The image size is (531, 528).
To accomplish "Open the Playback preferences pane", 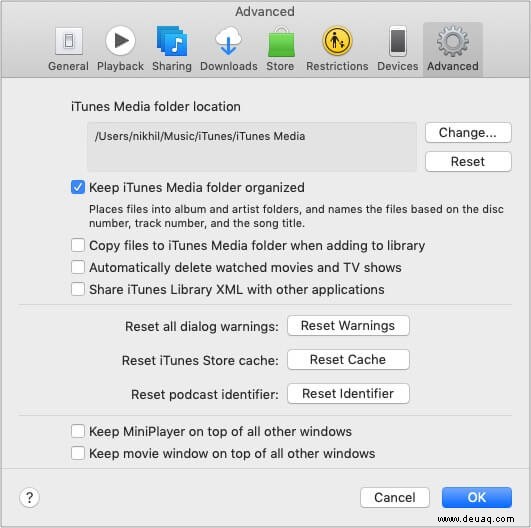I will pos(120,49).
